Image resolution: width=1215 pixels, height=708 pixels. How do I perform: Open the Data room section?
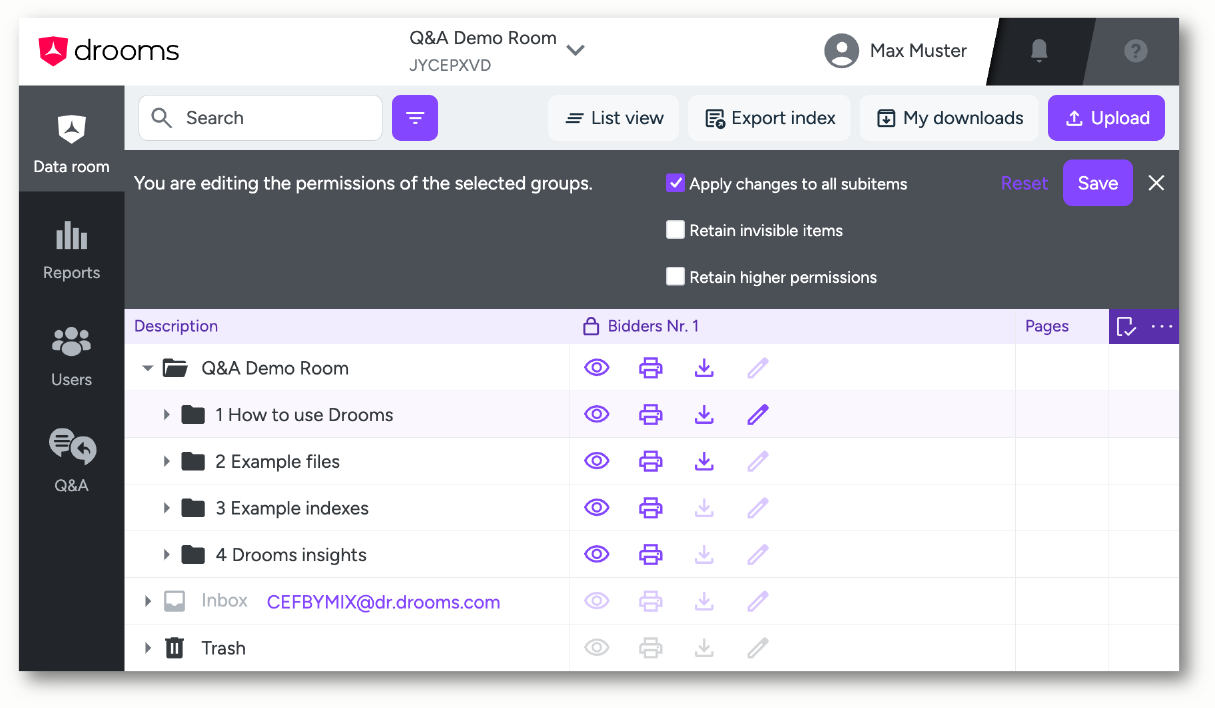(71, 139)
